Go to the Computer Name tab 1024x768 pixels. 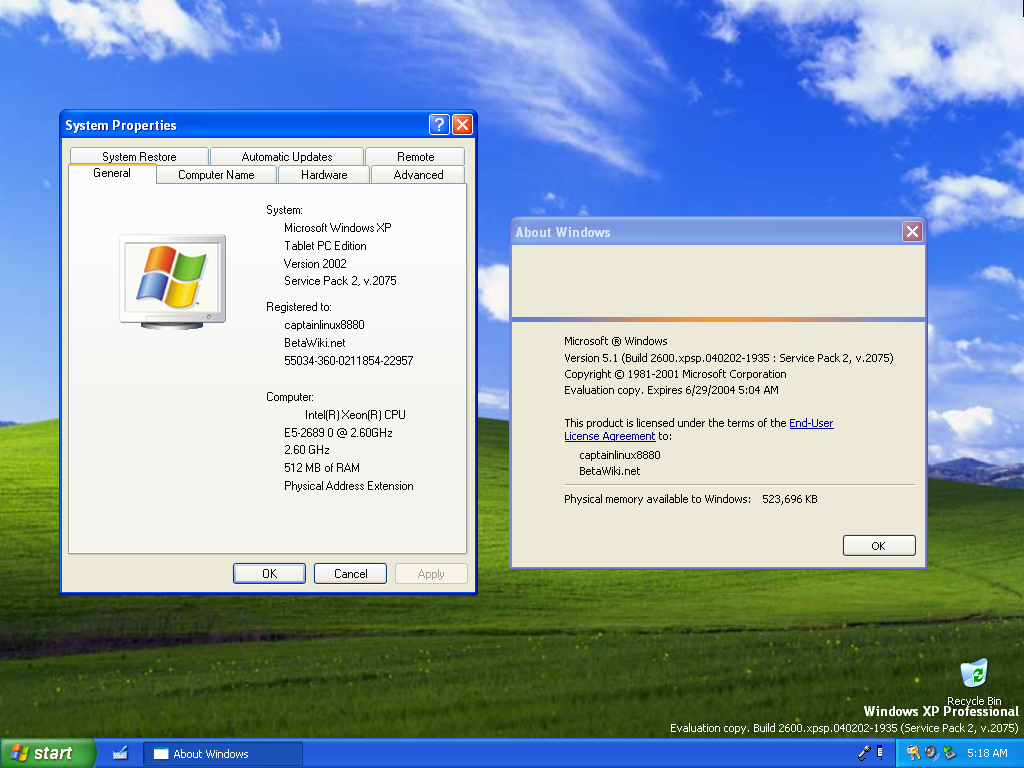tap(216, 175)
